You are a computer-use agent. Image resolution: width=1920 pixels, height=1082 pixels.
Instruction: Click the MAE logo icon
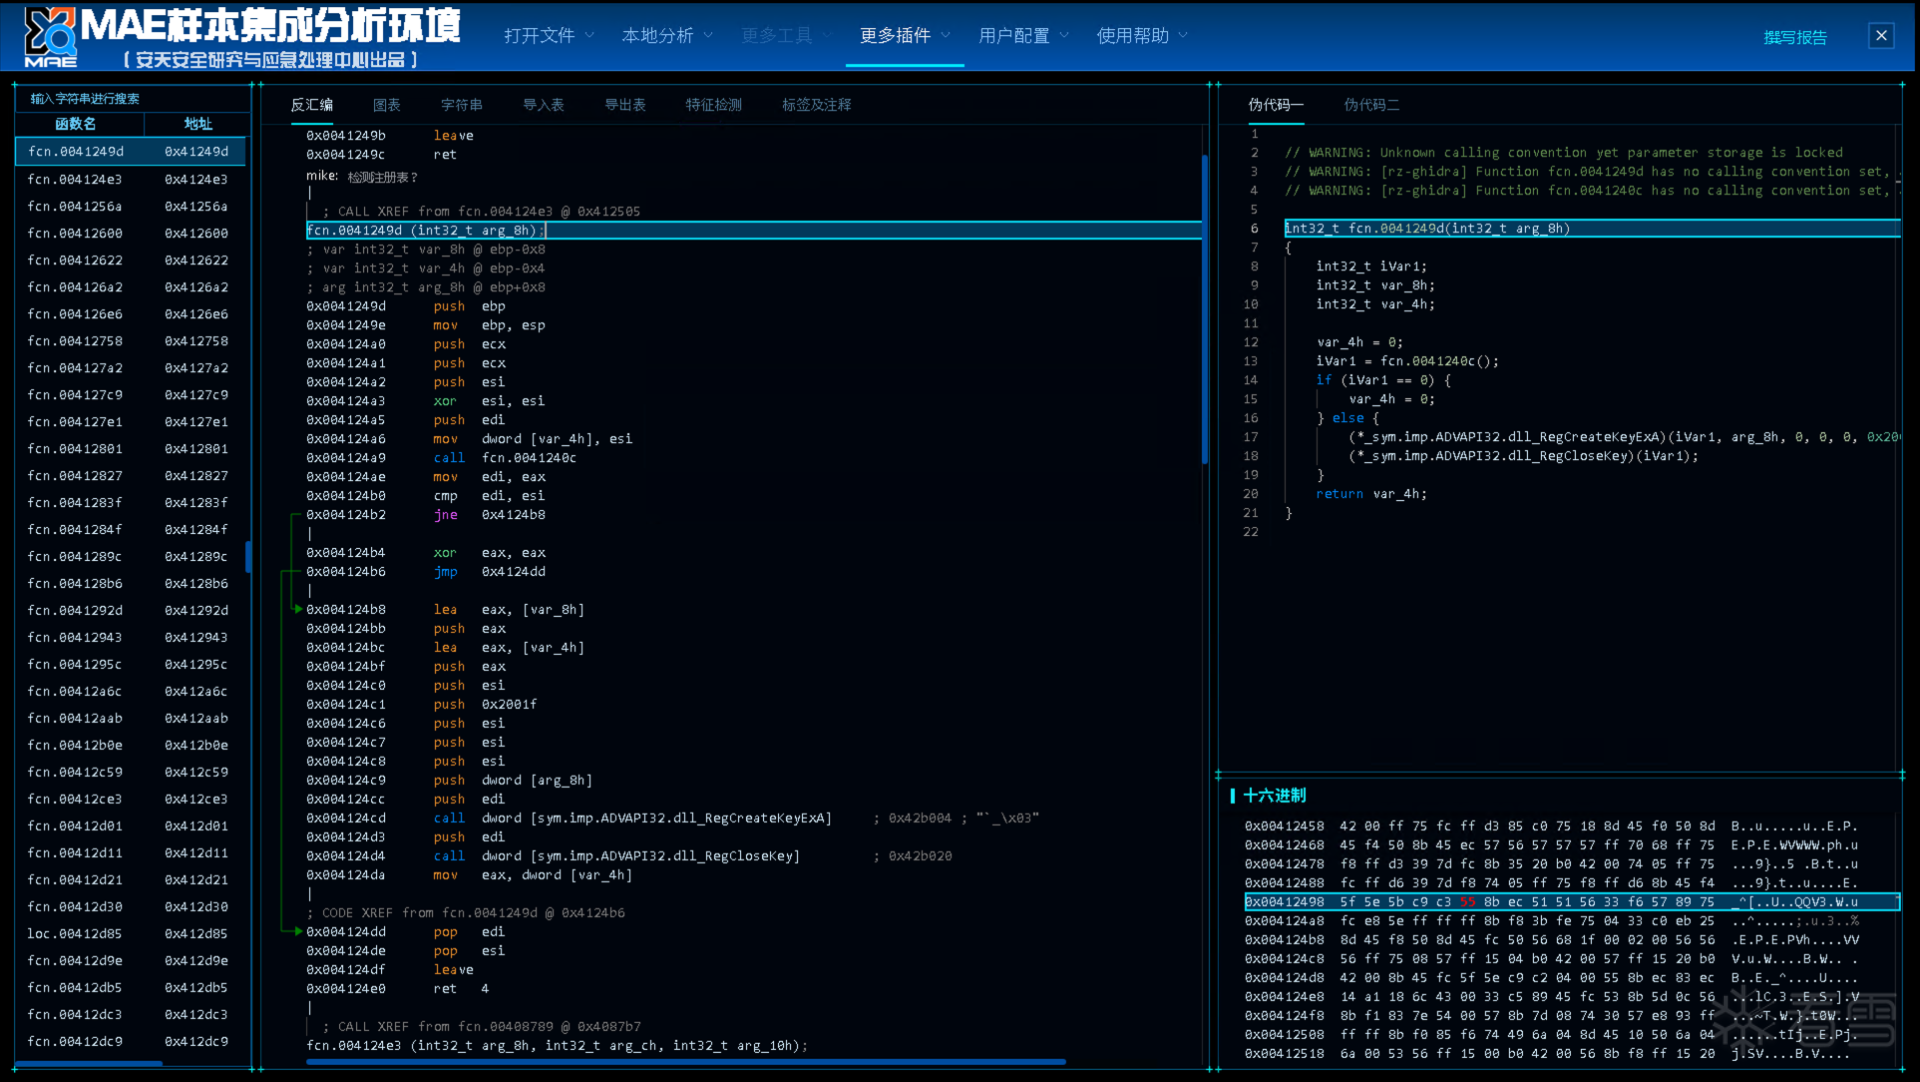(50, 36)
